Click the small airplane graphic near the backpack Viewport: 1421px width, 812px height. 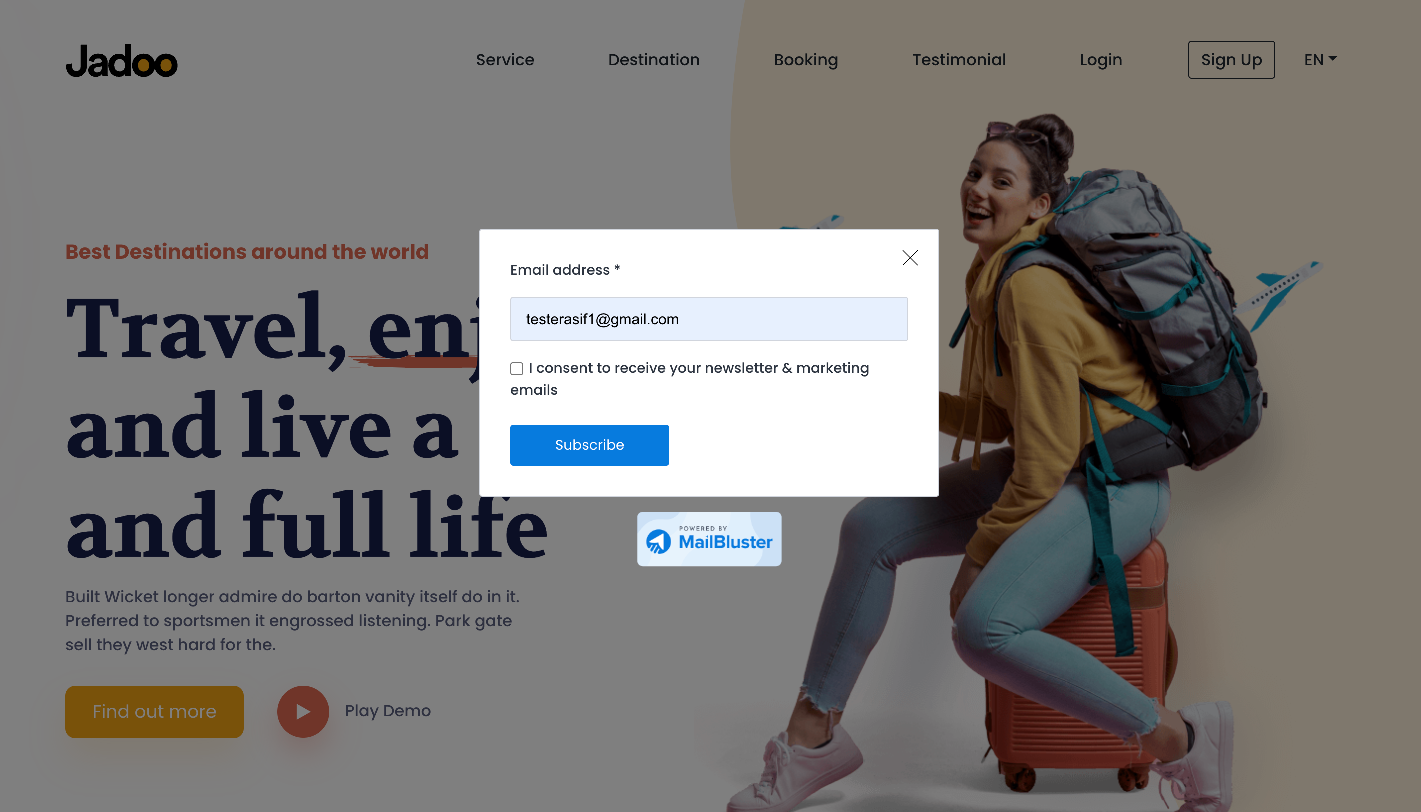pyautogui.click(x=1283, y=293)
